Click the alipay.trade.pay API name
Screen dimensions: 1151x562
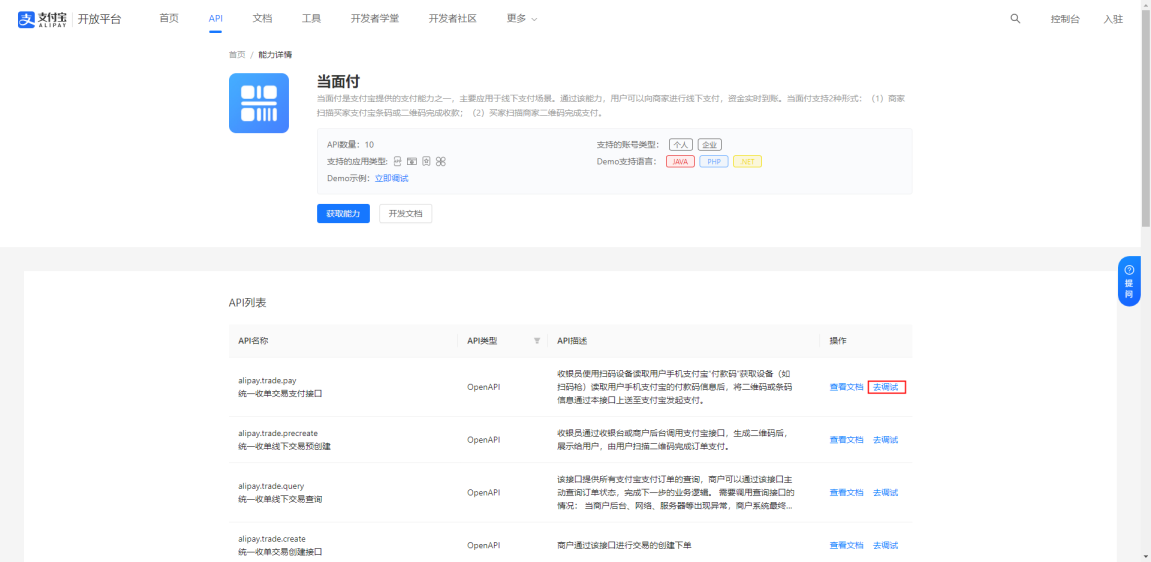point(266,380)
